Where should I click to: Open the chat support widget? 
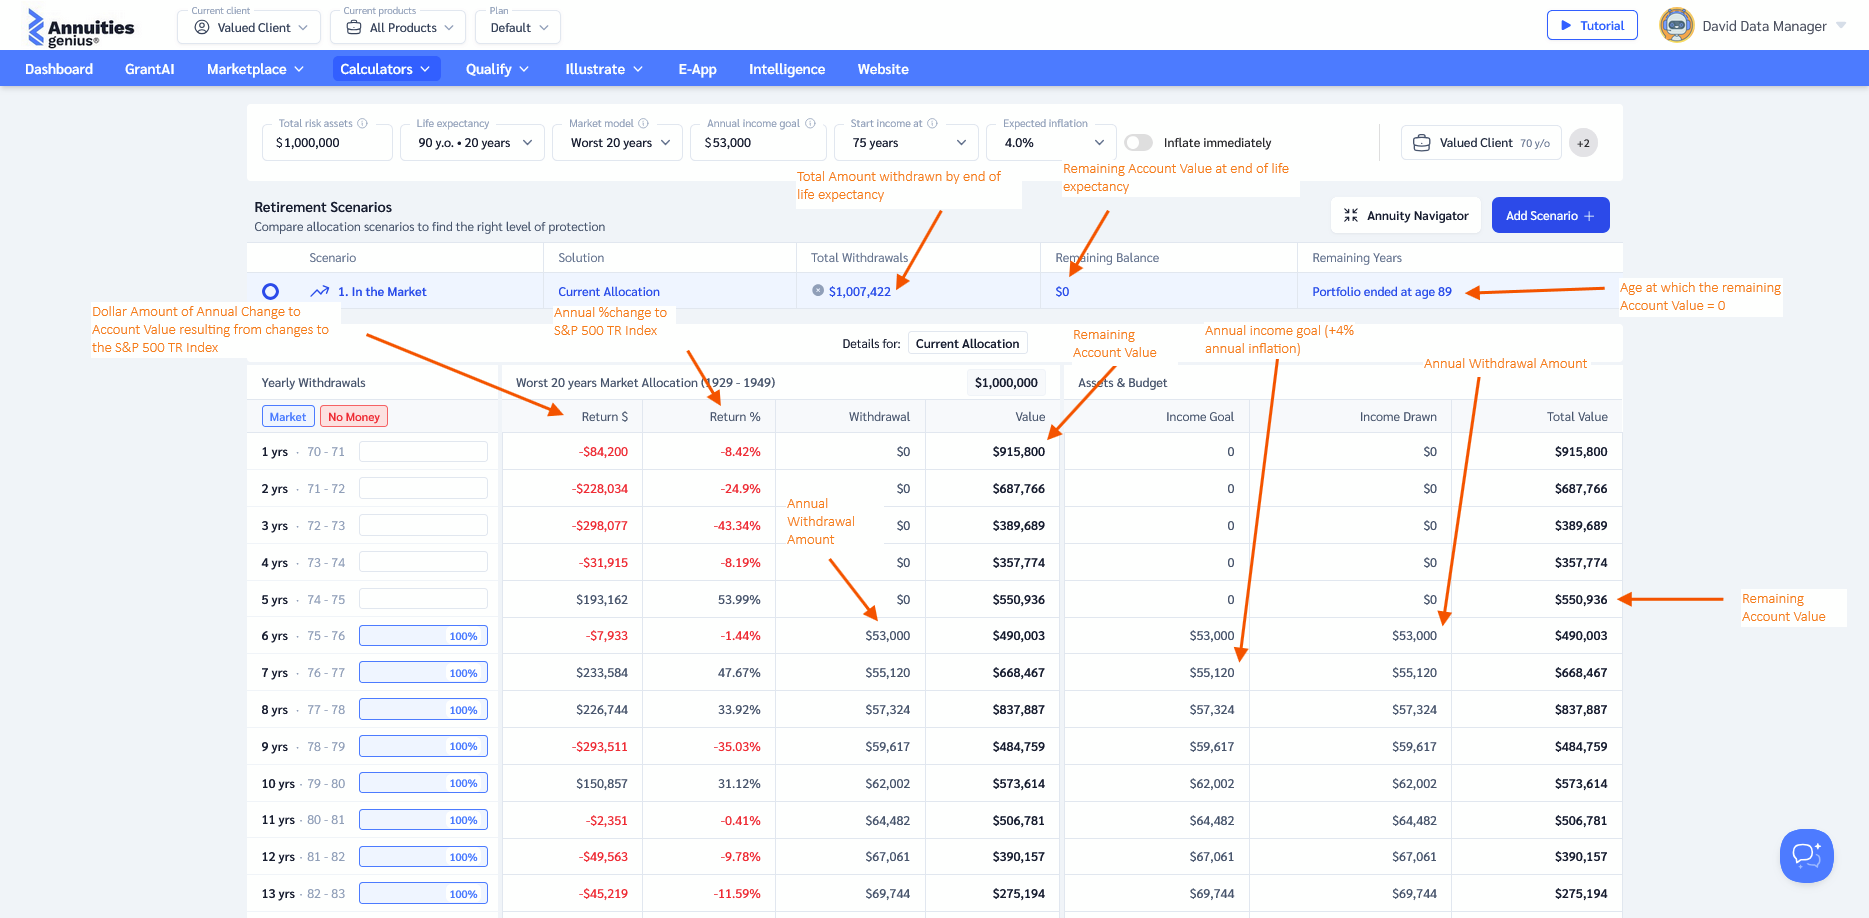coord(1806,855)
